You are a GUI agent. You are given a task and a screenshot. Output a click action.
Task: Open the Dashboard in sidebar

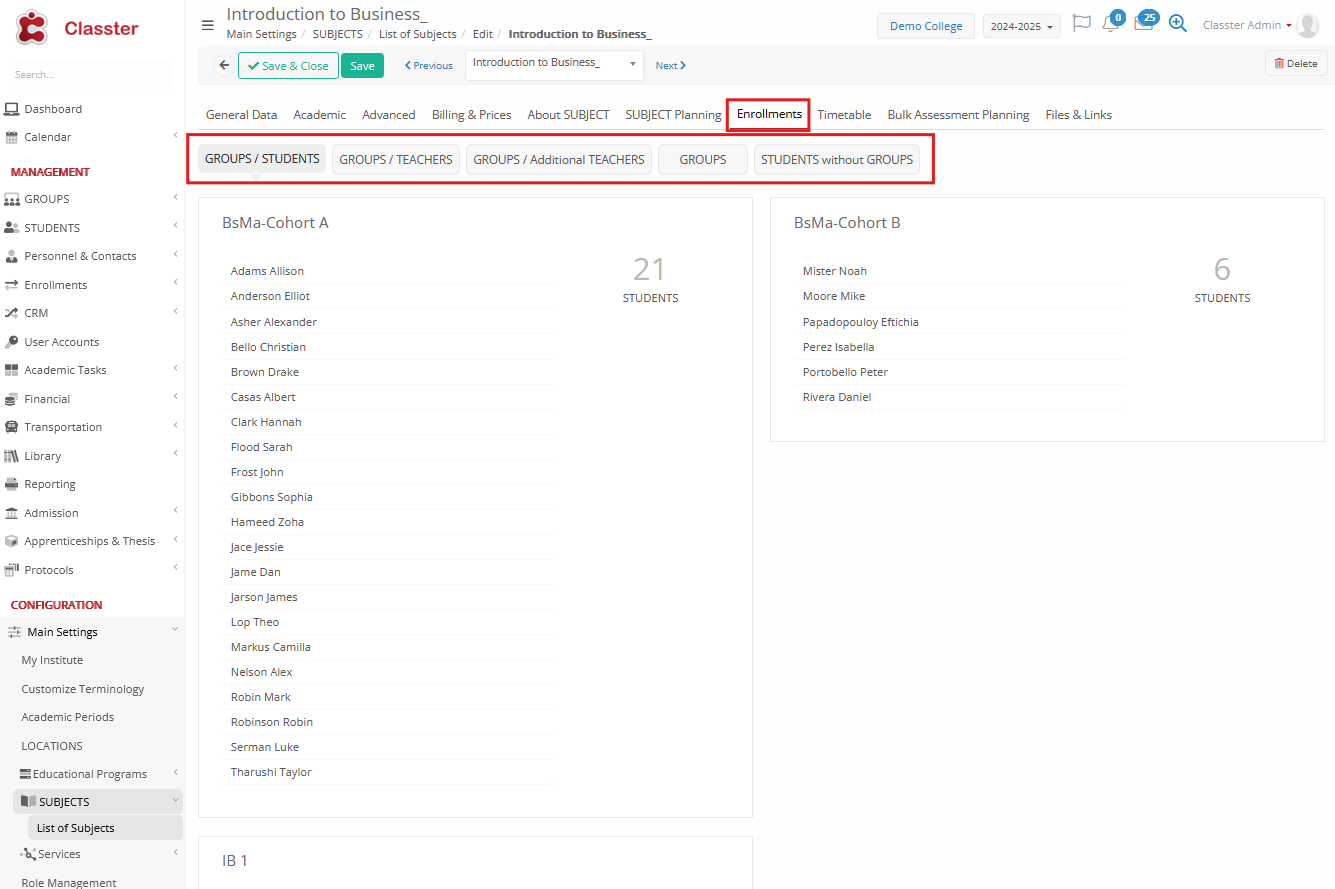53,109
